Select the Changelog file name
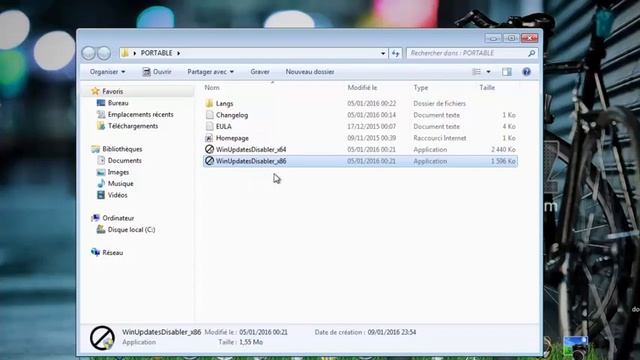640x360 pixels. [x=232, y=115]
